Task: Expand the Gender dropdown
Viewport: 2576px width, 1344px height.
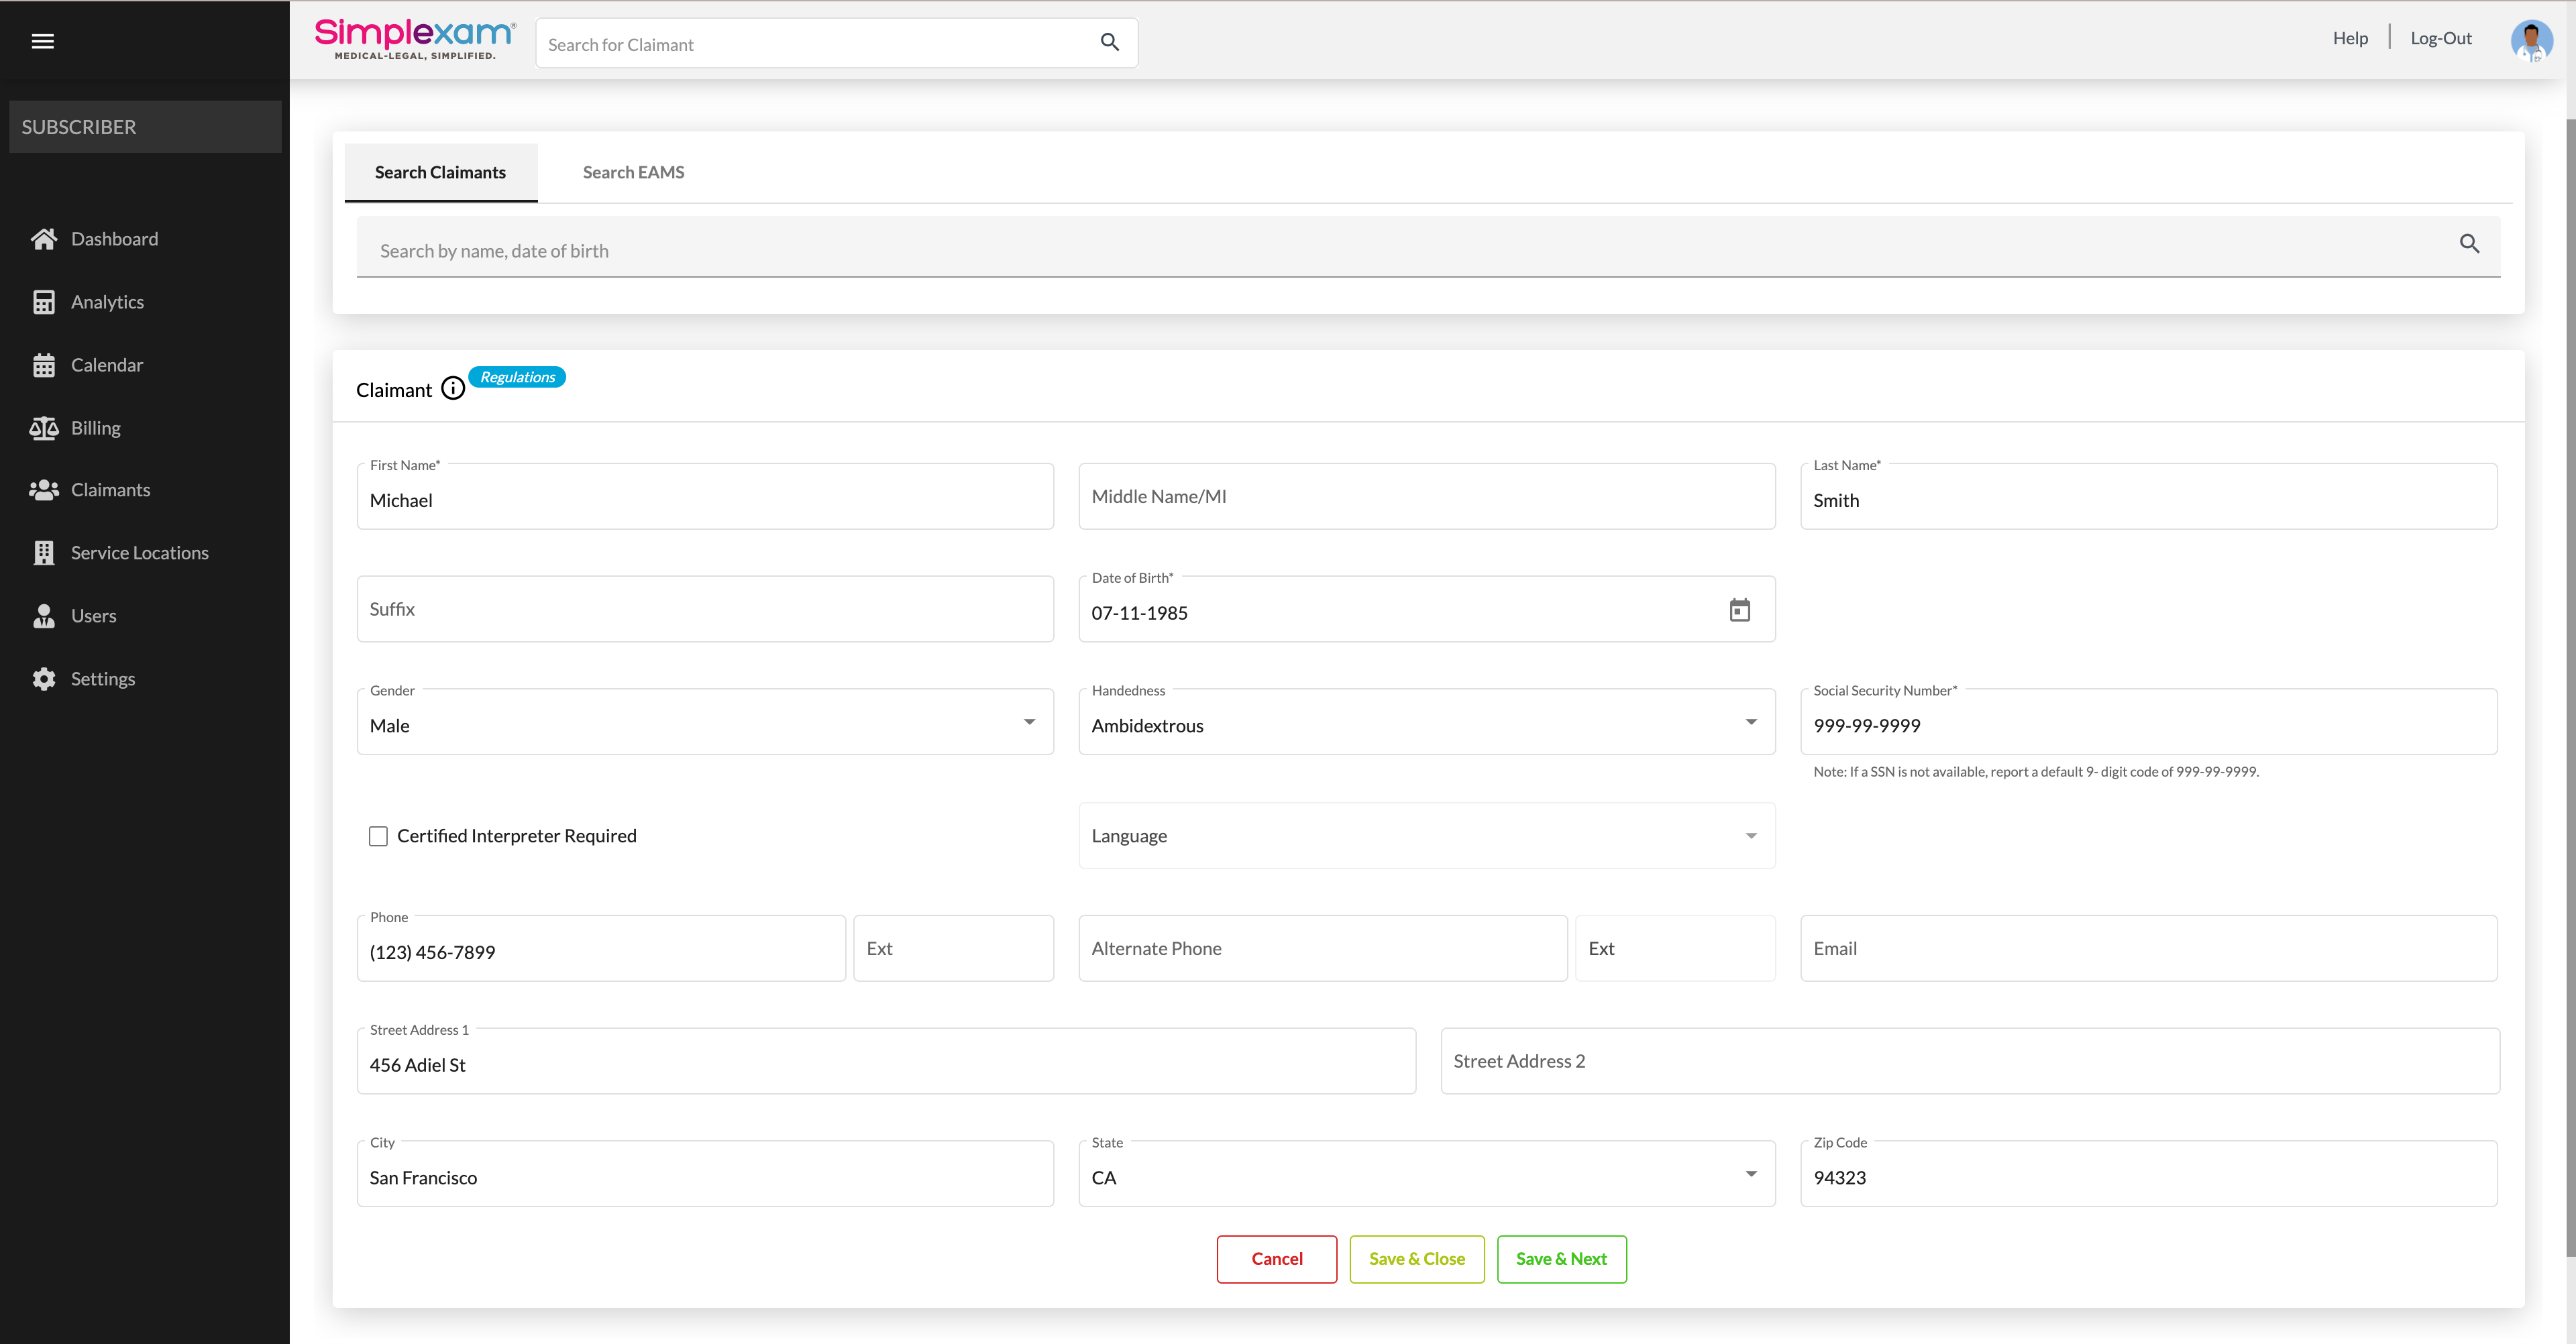Action: click(x=1029, y=722)
